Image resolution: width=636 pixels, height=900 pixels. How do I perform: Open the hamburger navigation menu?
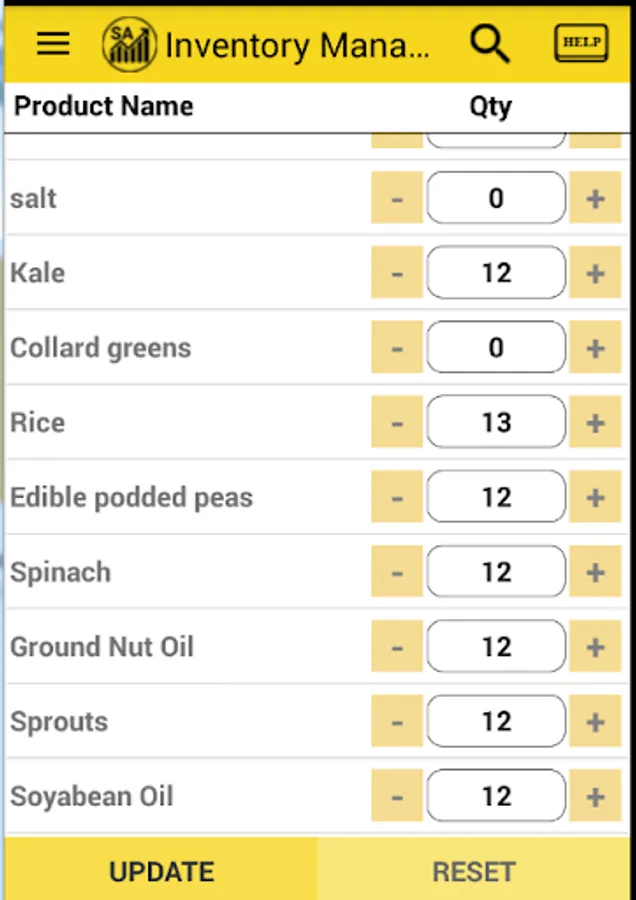(x=53, y=43)
